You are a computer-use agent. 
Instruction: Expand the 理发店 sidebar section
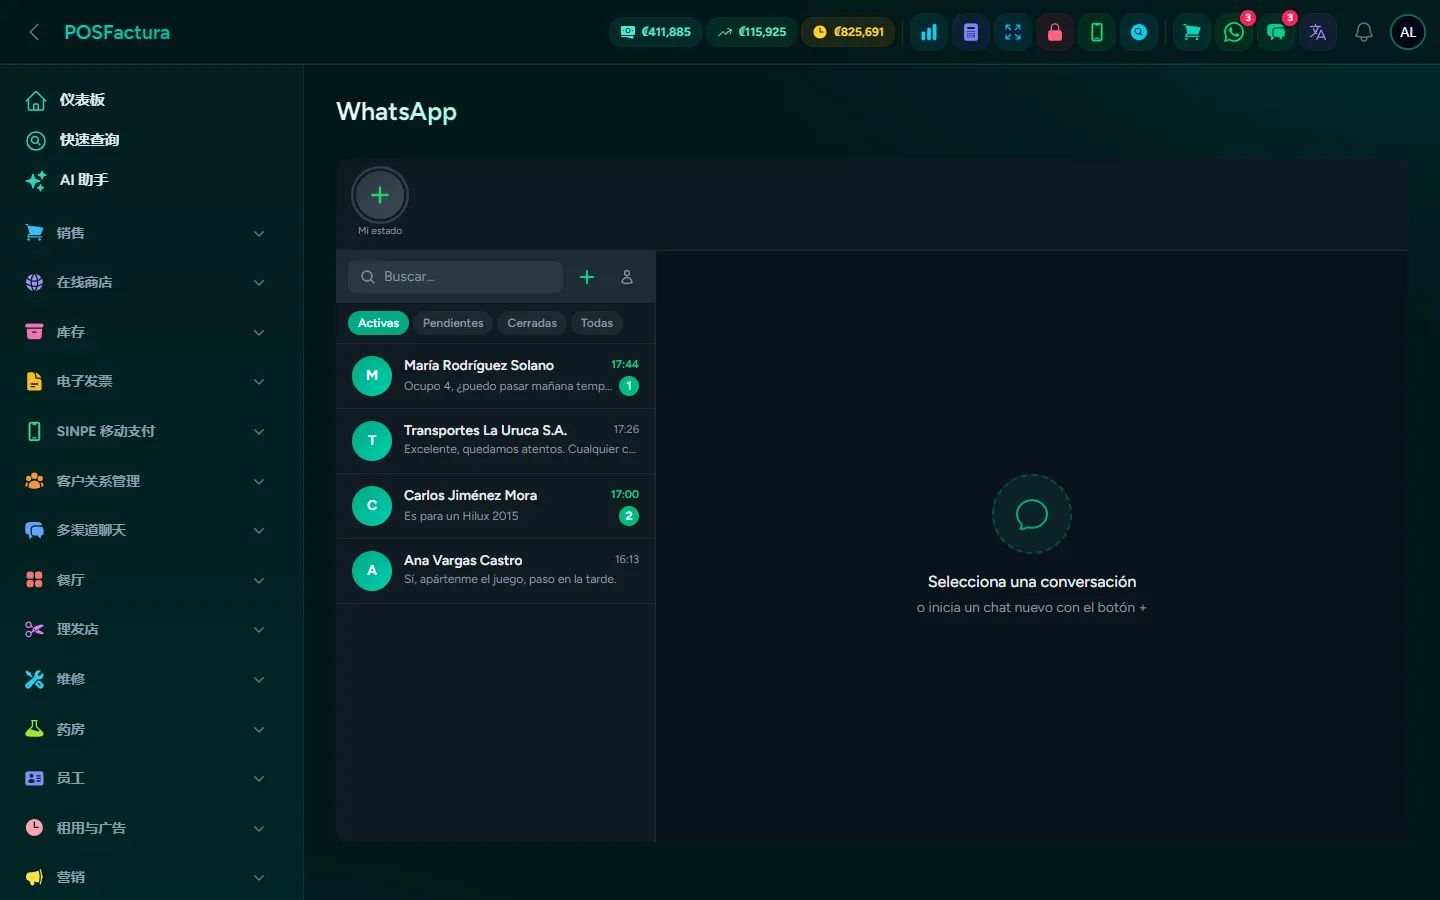[146, 629]
